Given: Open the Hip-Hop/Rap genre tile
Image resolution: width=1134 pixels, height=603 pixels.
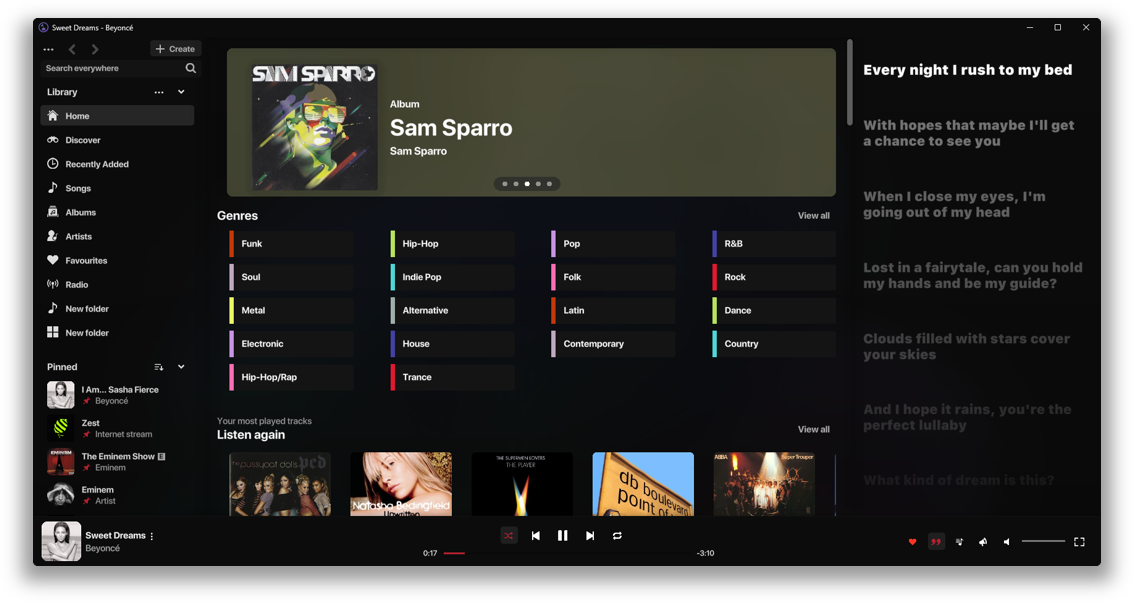Looking at the screenshot, I should point(291,377).
